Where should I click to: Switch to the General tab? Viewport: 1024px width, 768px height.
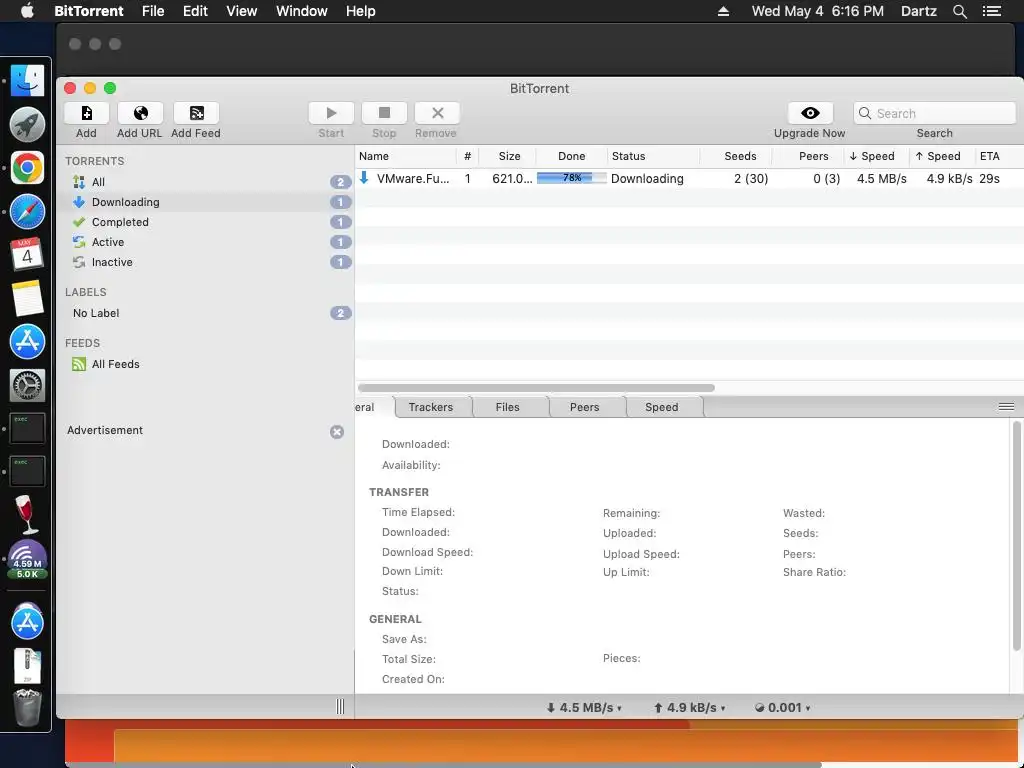pyautogui.click(x=375, y=407)
